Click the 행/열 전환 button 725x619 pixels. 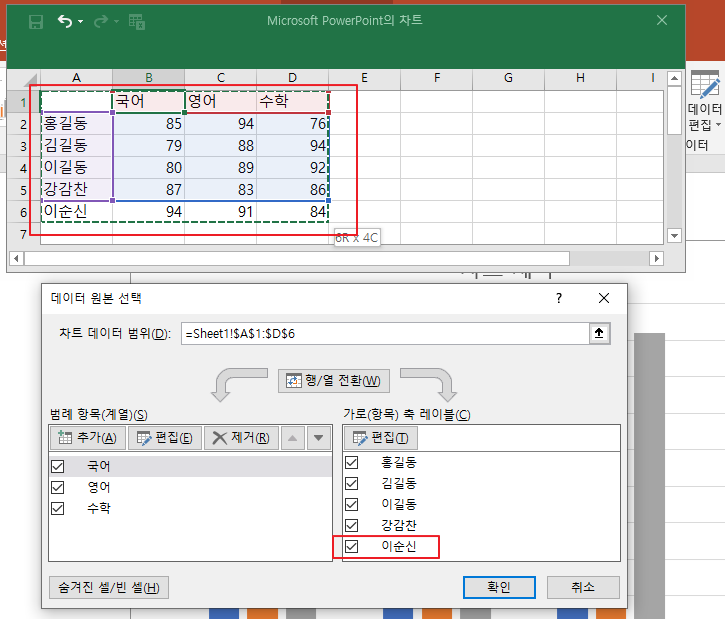coord(334,381)
